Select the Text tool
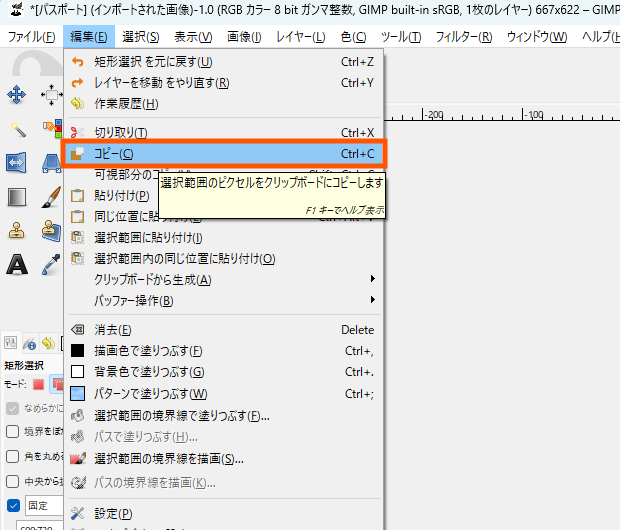 [x=16, y=264]
